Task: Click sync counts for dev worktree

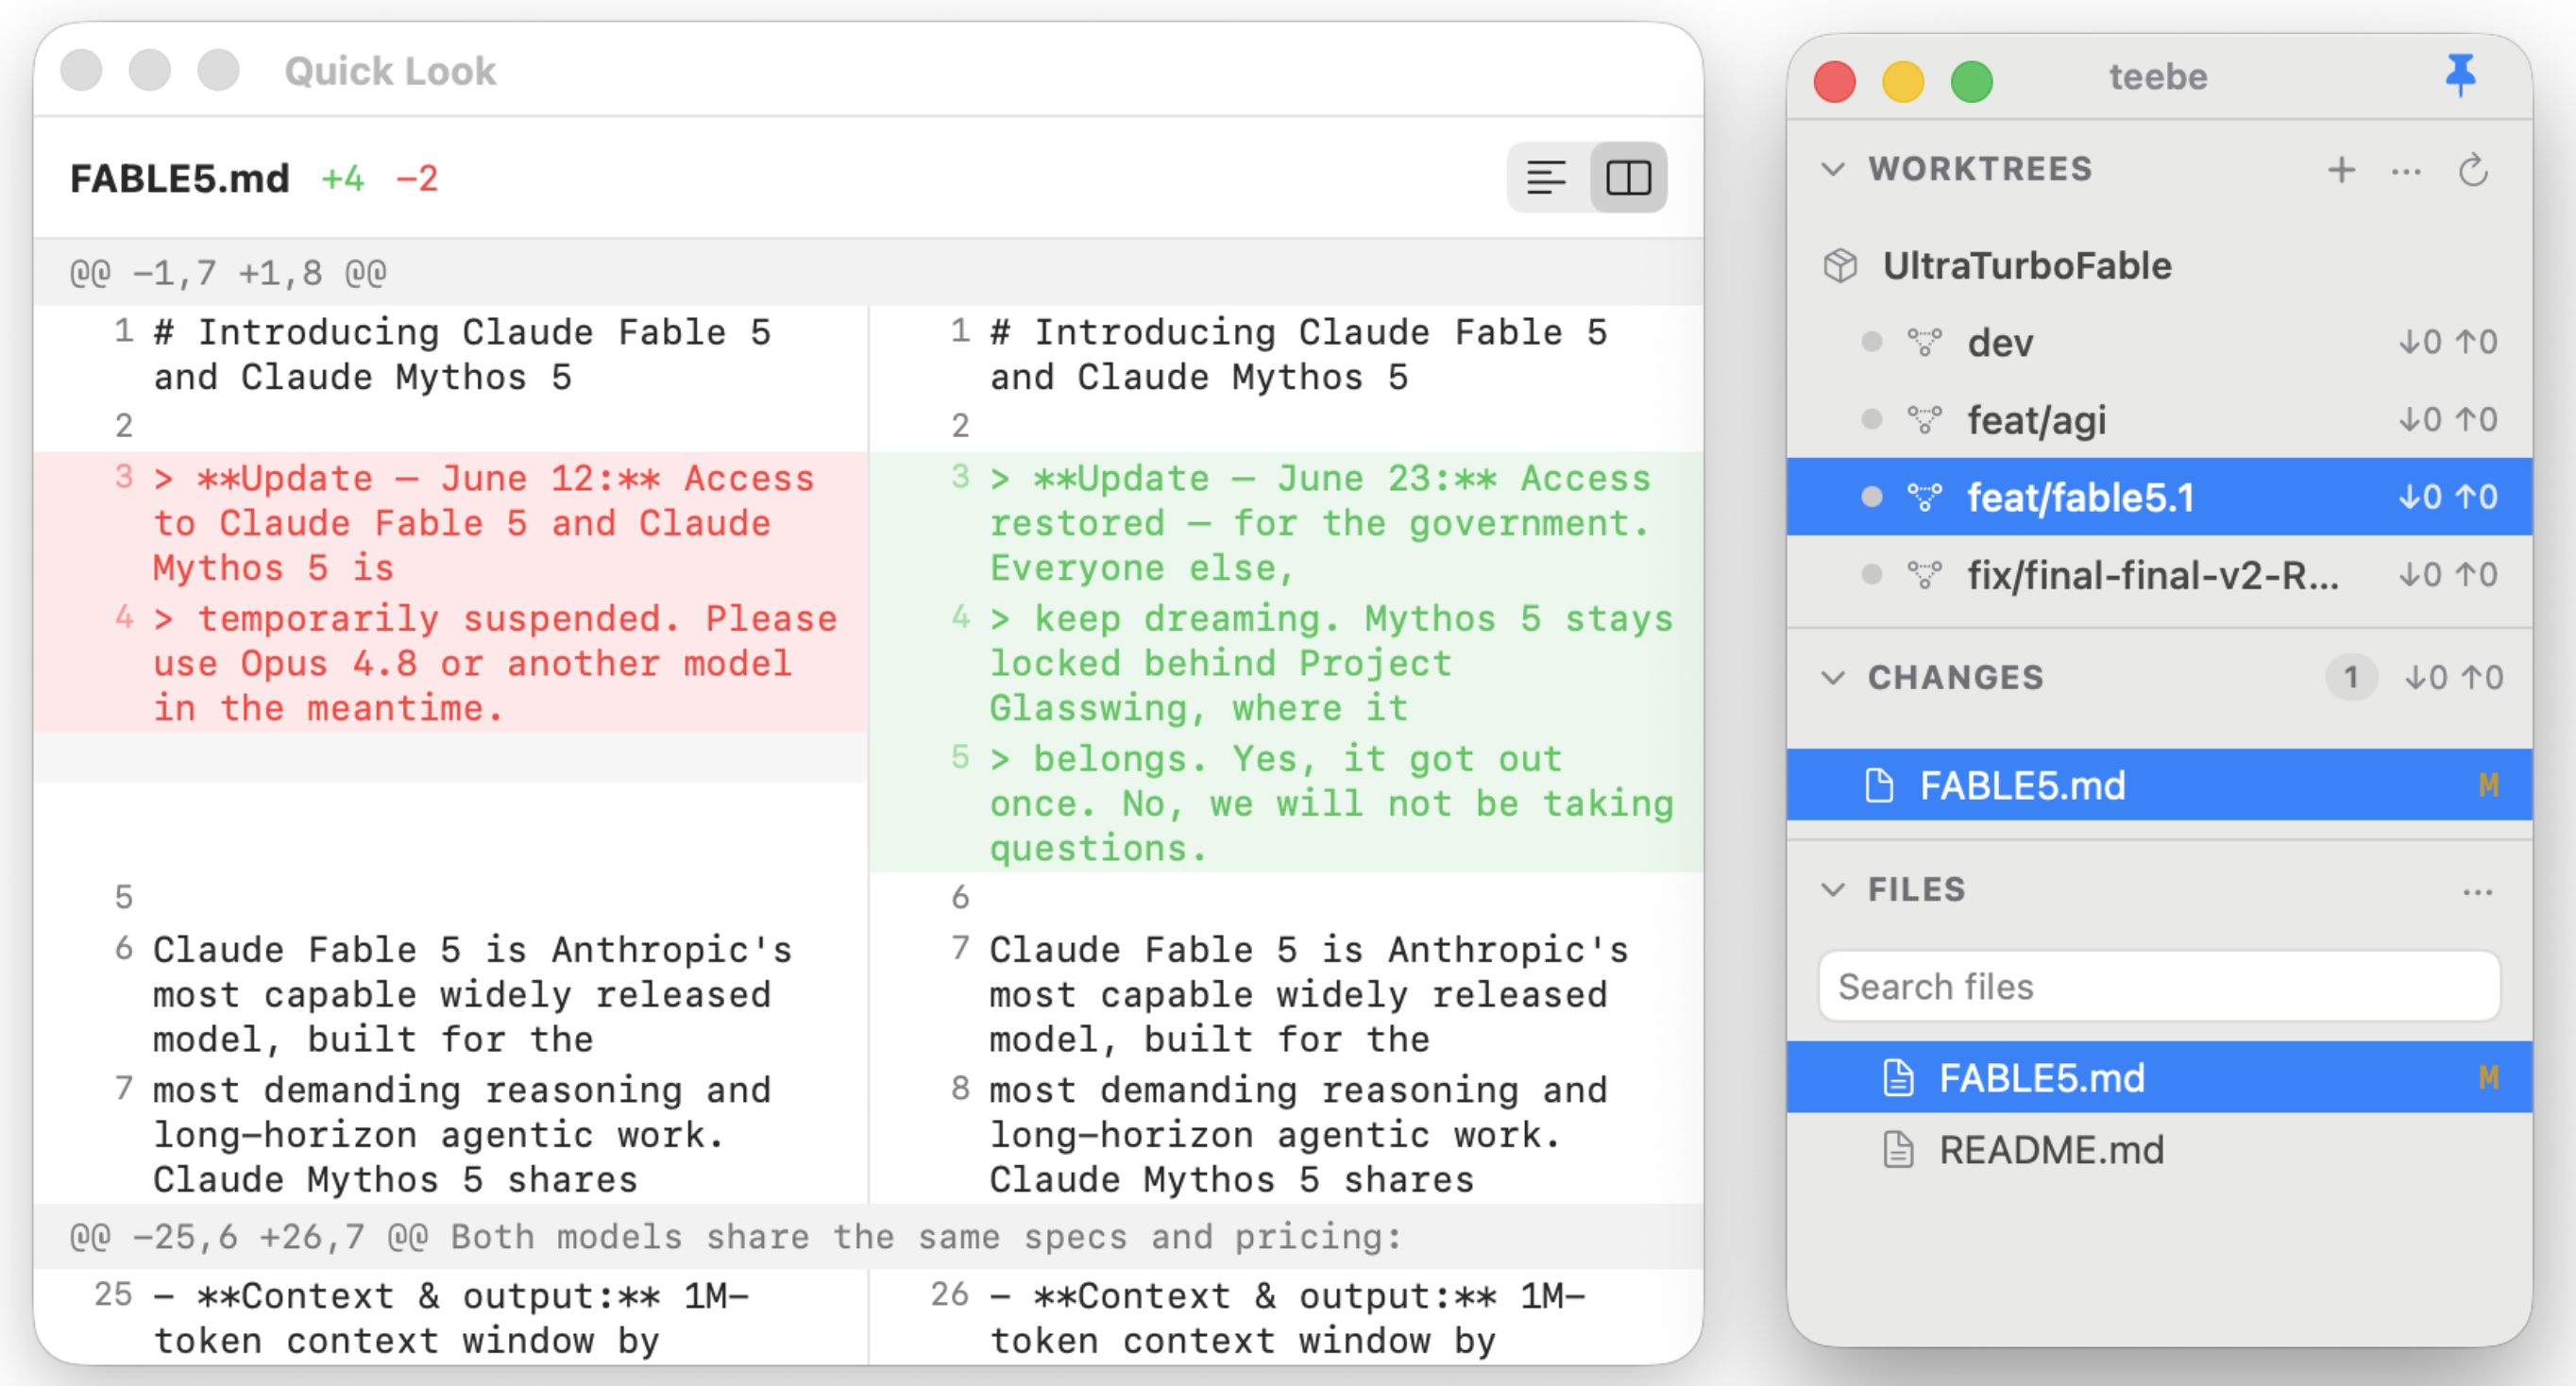Action: pos(2448,343)
